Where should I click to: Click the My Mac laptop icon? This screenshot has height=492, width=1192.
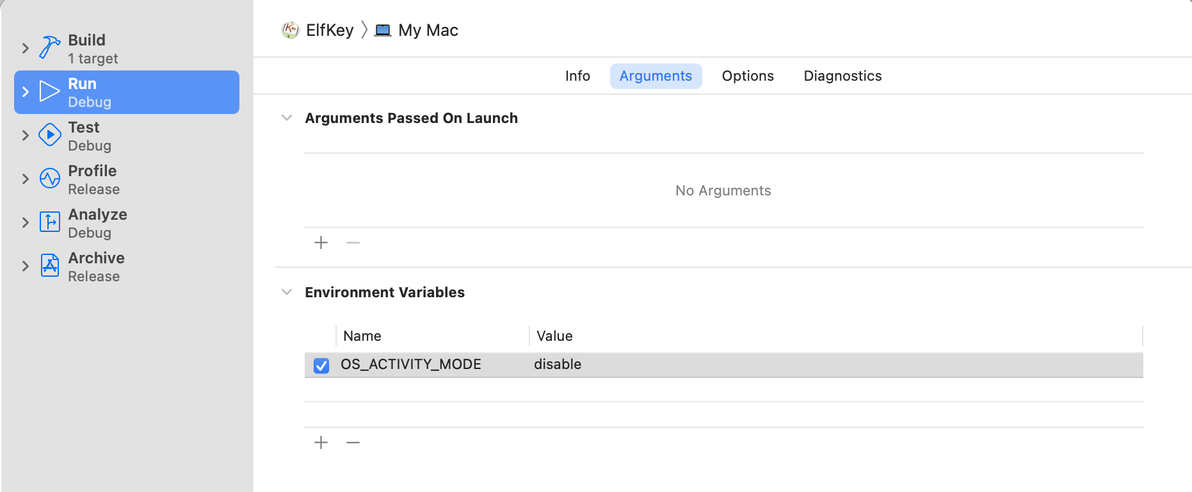coord(383,30)
